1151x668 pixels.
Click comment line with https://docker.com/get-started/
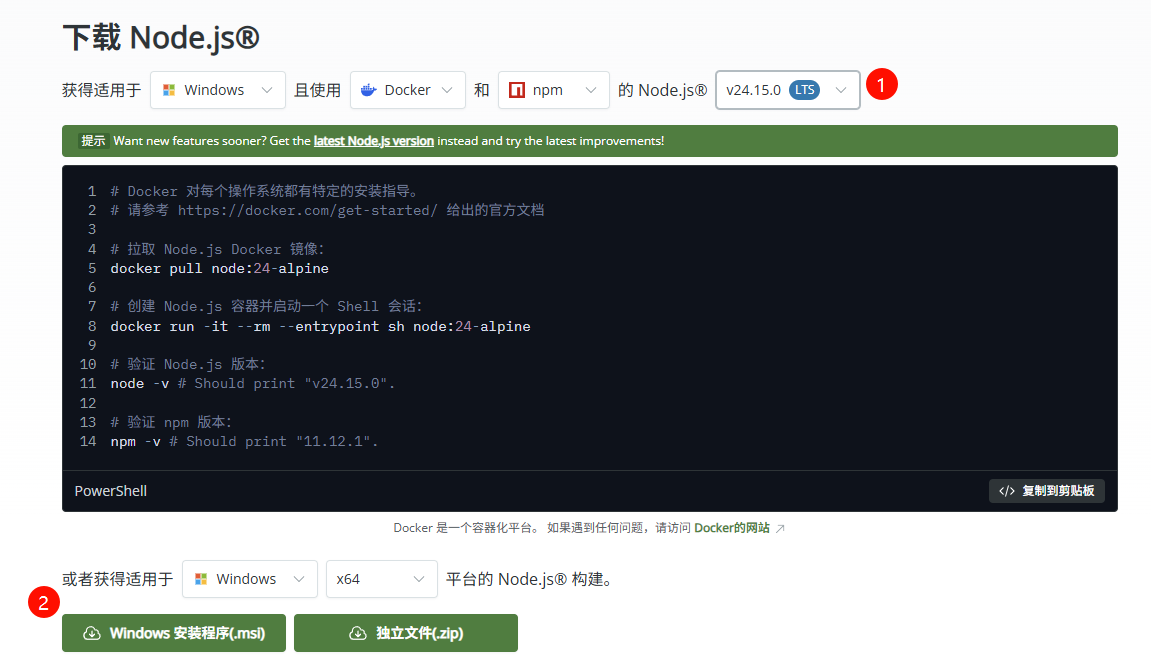tap(327, 211)
